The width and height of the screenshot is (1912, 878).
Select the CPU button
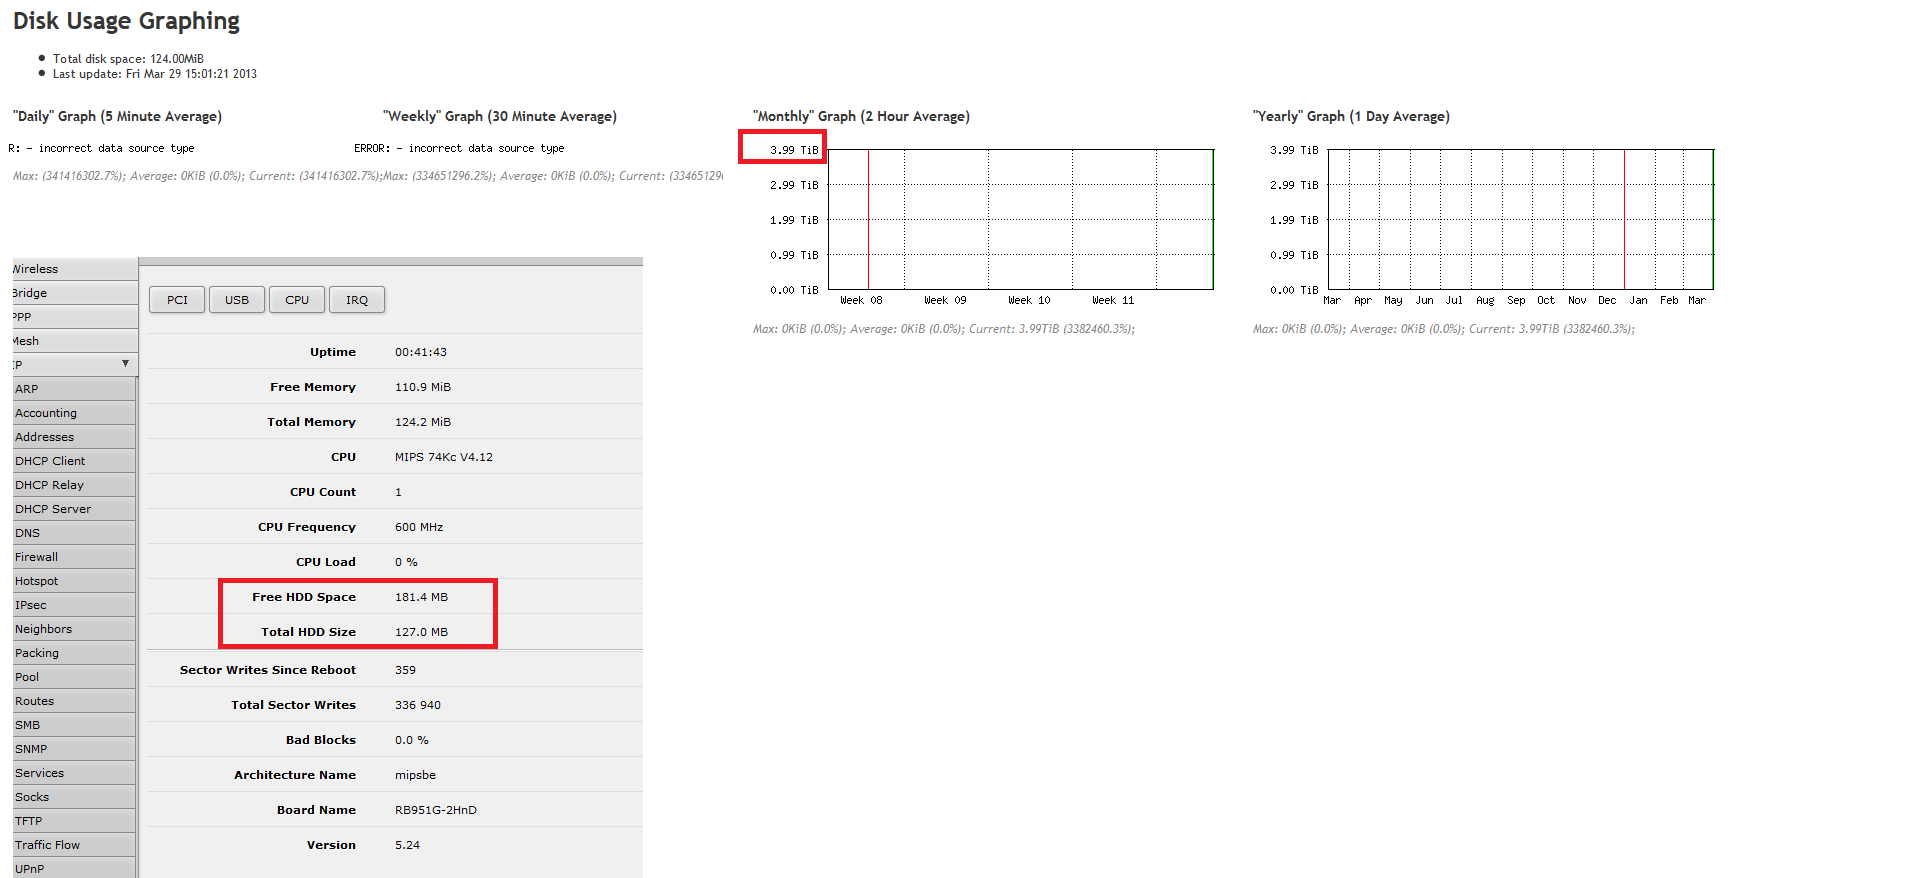pos(297,300)
